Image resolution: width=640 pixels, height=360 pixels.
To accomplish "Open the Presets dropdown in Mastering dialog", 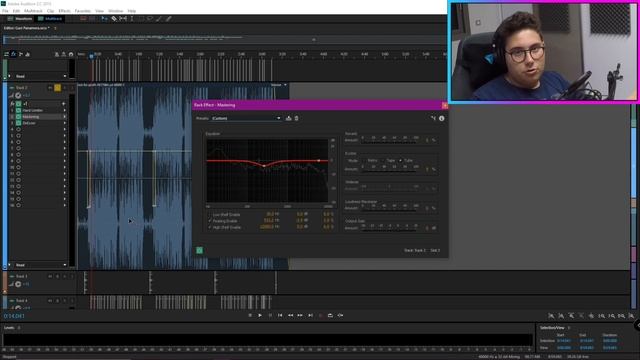I will tap(246, 118).
